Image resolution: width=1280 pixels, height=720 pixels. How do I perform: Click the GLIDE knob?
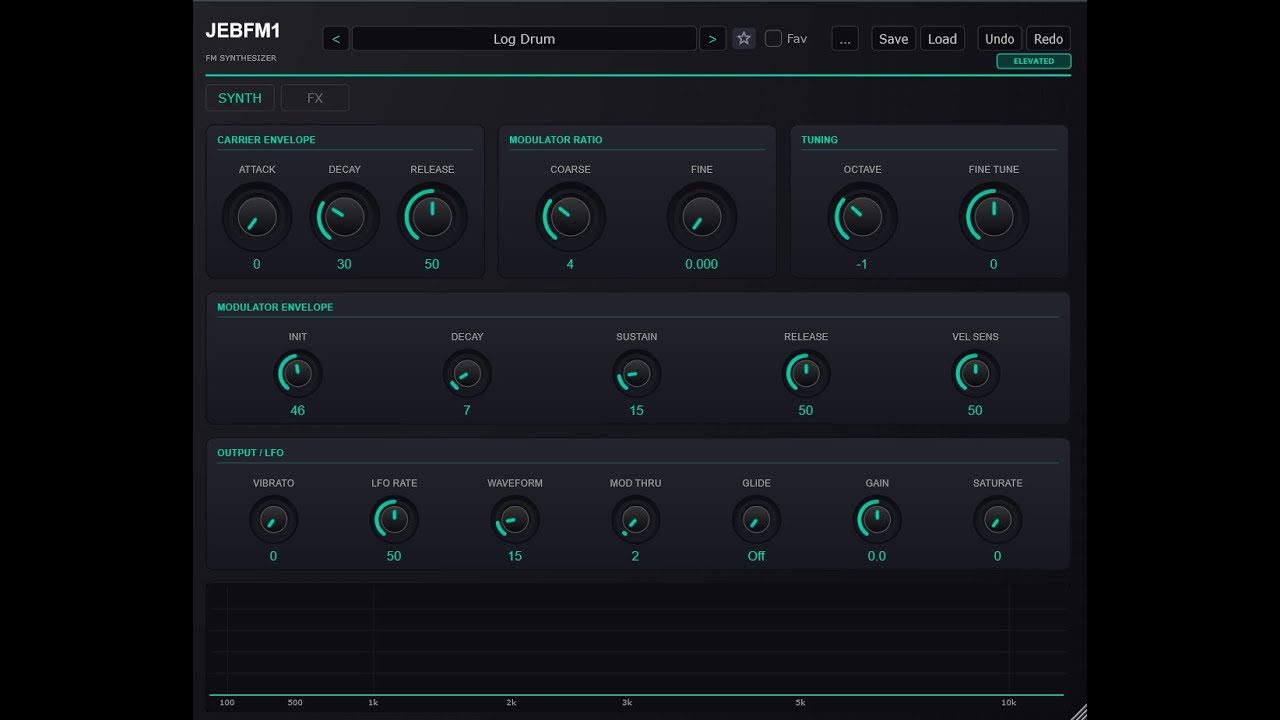coord(756,520)
